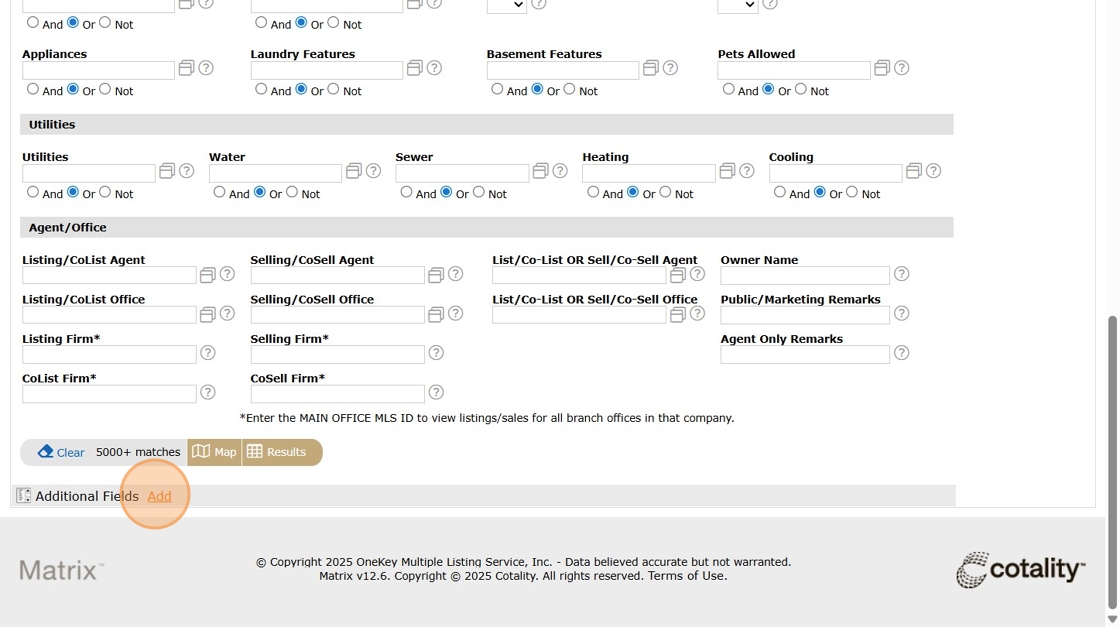Choose the And option under Cooling

(x=780, y=192)
